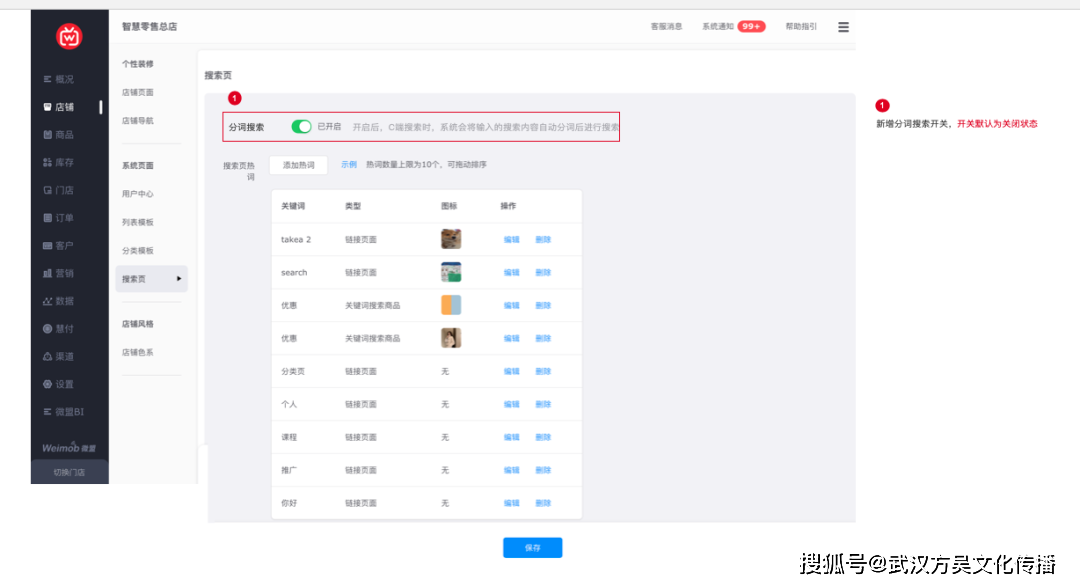Image resolution: width=1080 pixels, height=587 pixels.
Task: Toggle the 分词搜索 switch off
Action: pos(301,127)
